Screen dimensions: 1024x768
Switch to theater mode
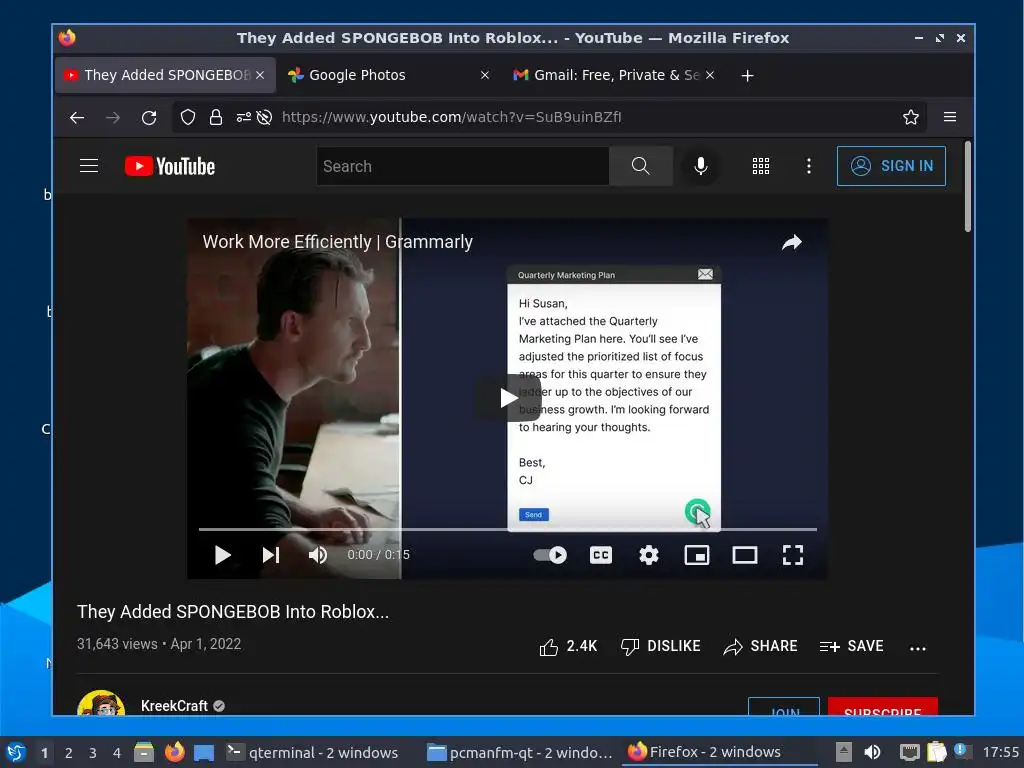(x=744, y=555)
